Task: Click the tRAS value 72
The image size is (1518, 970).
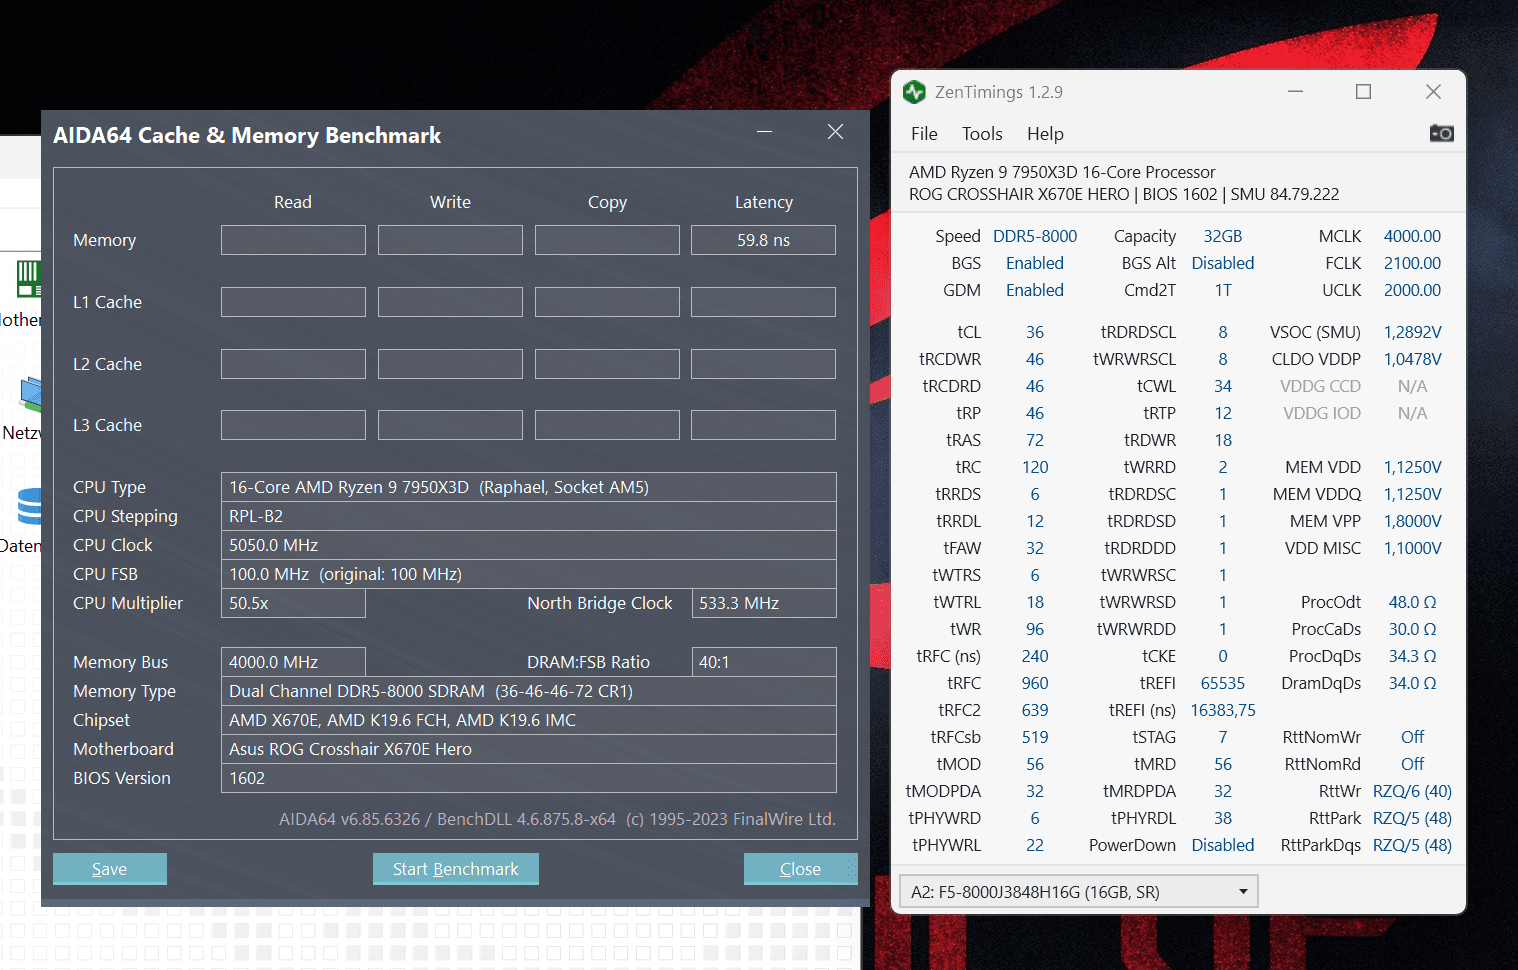Action: [1035, 440]
